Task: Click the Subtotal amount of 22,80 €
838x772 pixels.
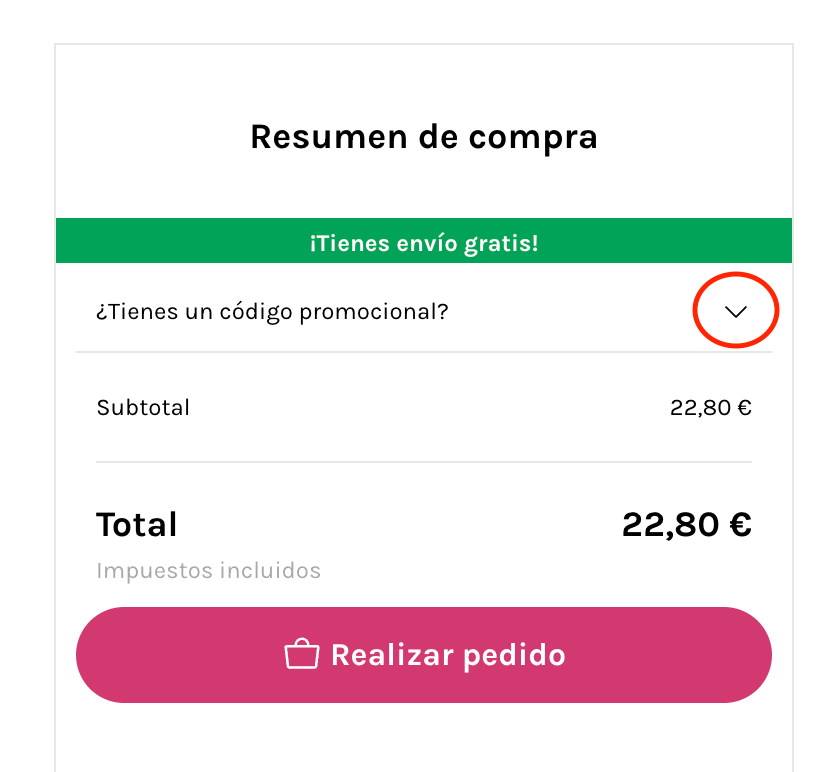Action: pos(710,407)
